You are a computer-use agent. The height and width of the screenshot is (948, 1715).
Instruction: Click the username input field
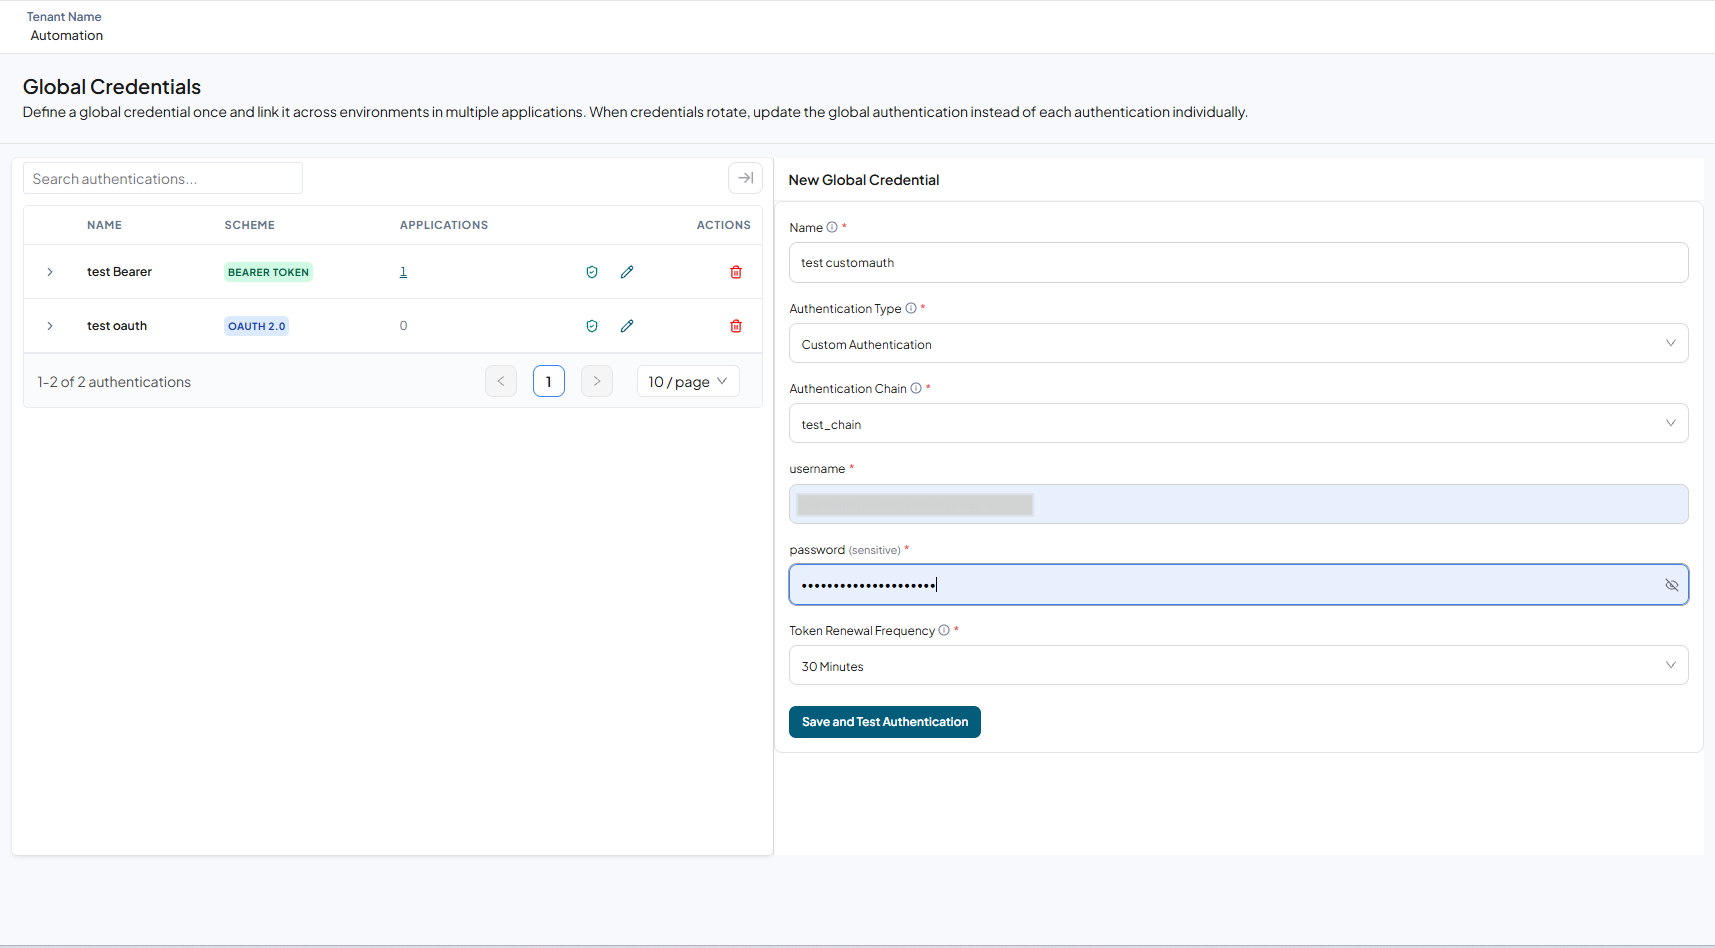[1238, 504]
